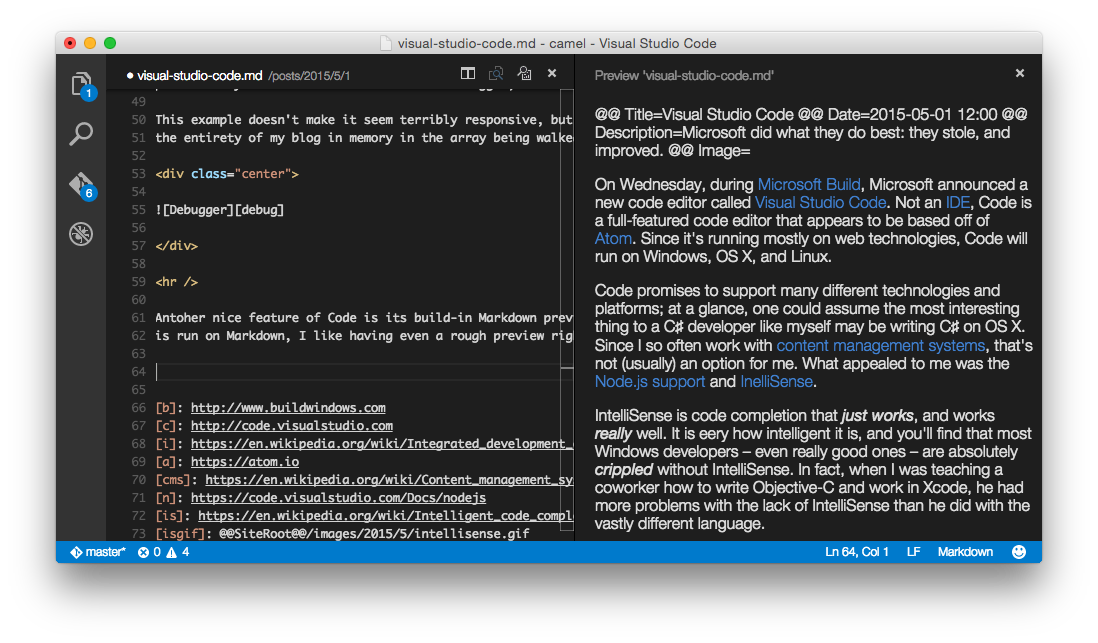Click the ![Debugger][debug] text on line 55
Screen dimensions: 1098x643
(x=219, y=210)
